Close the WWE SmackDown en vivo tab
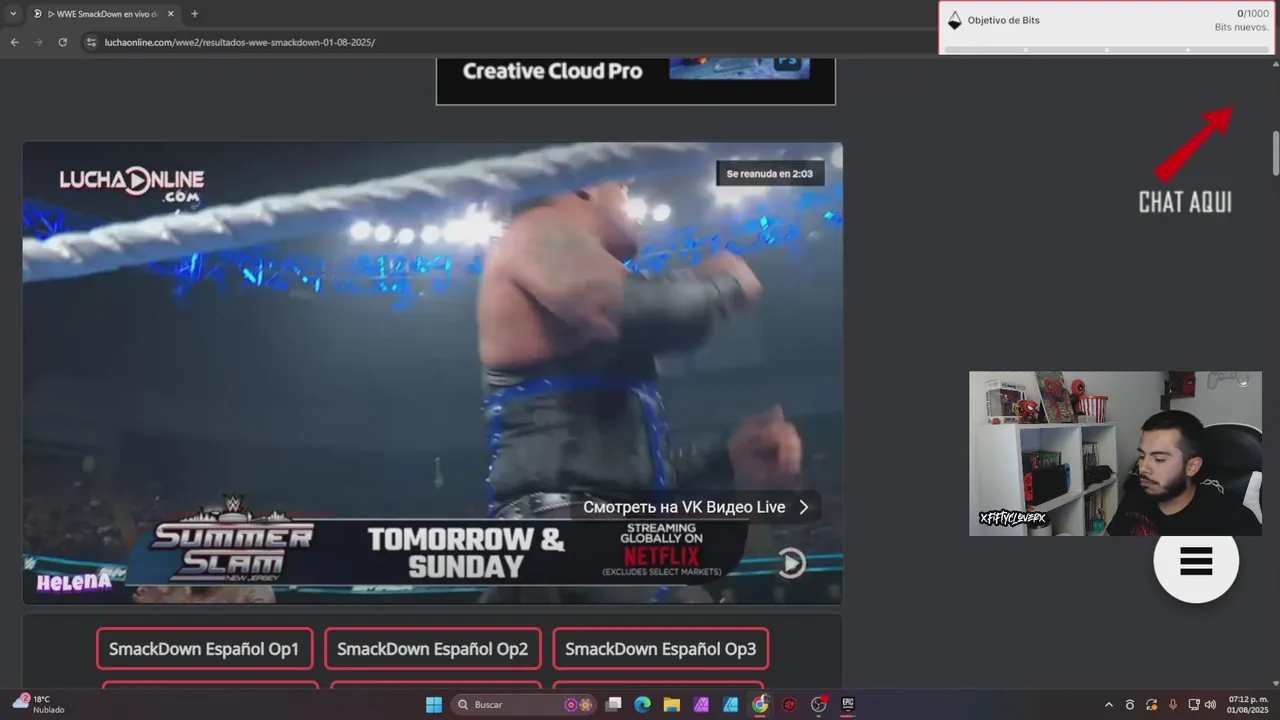 coord(171,14)
